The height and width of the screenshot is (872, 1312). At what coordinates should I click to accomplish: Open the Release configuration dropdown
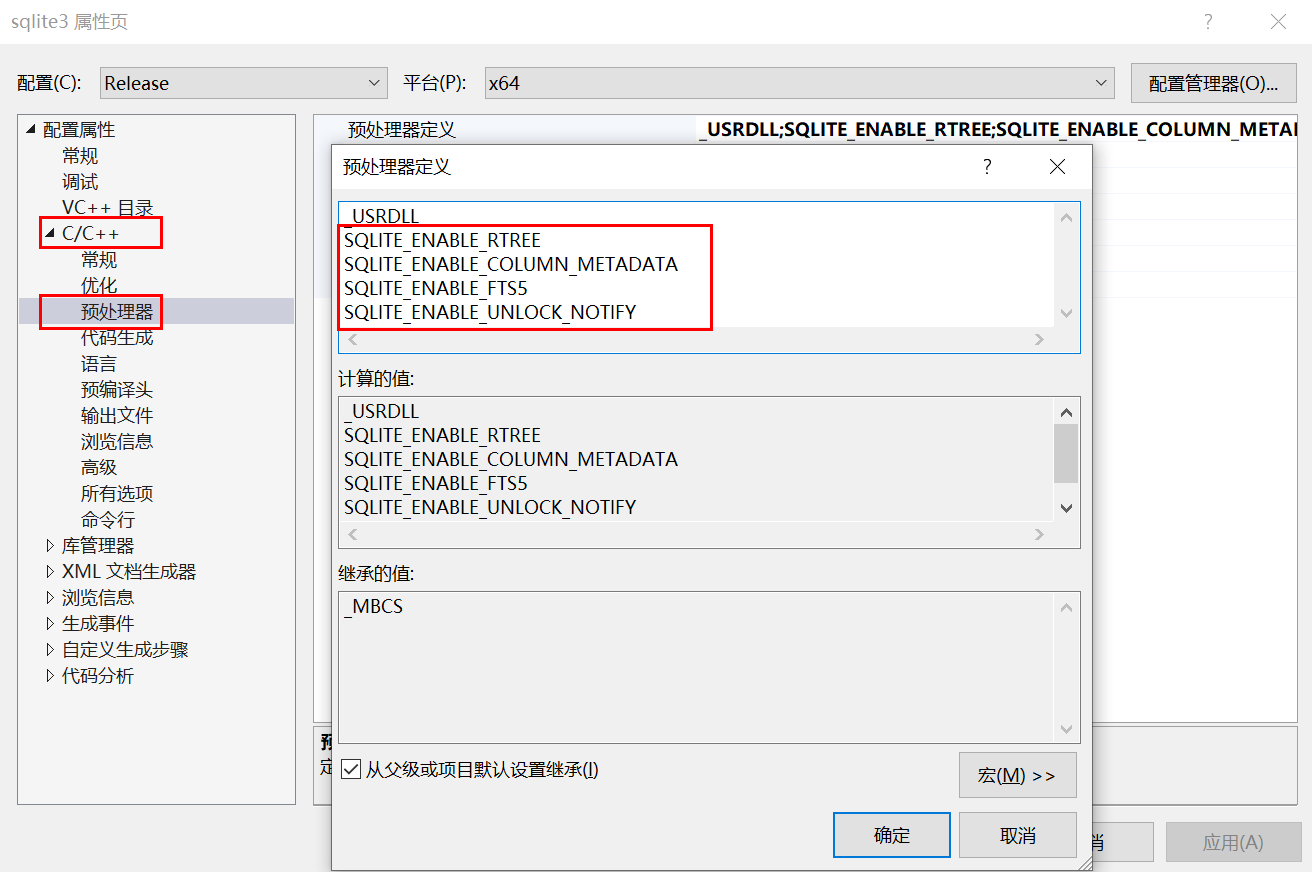(376, 83)
